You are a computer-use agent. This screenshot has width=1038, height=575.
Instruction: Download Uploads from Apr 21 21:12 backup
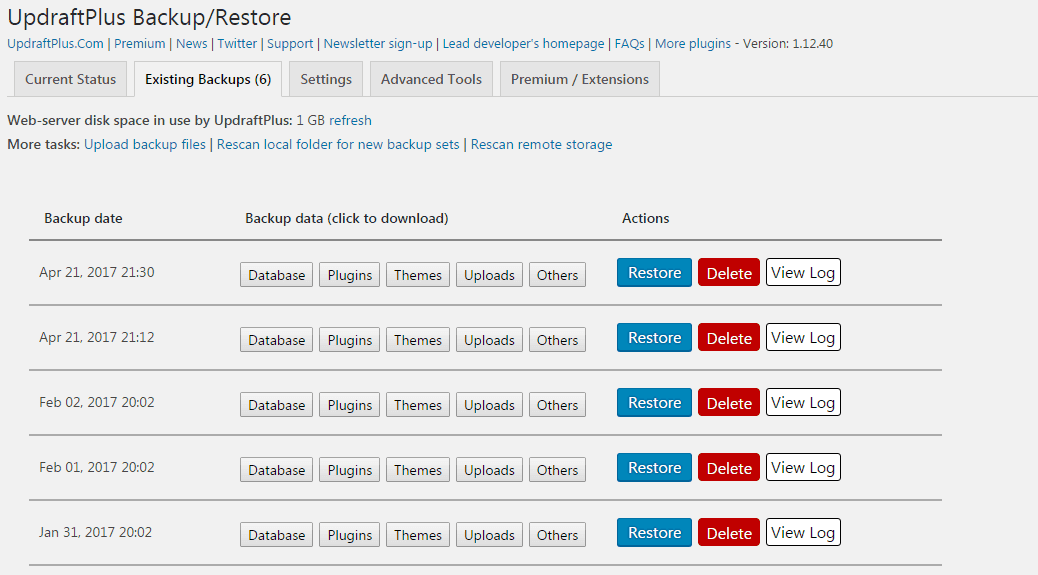tap(489, 340)
